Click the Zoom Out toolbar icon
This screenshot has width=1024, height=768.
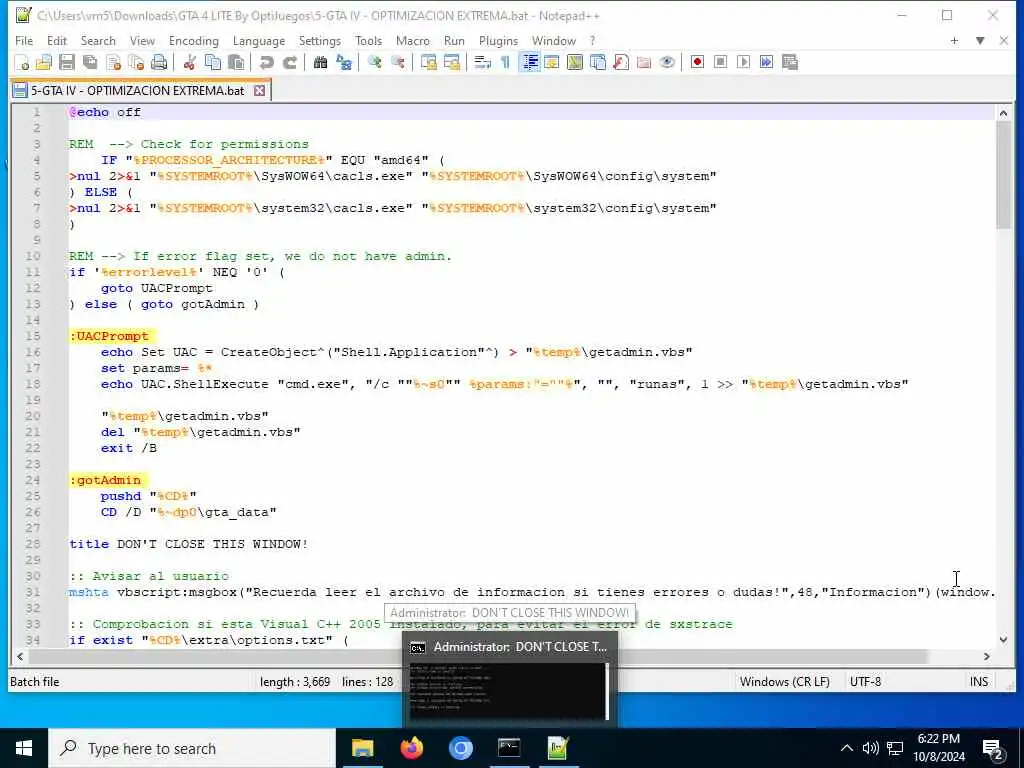click(397, 62)
